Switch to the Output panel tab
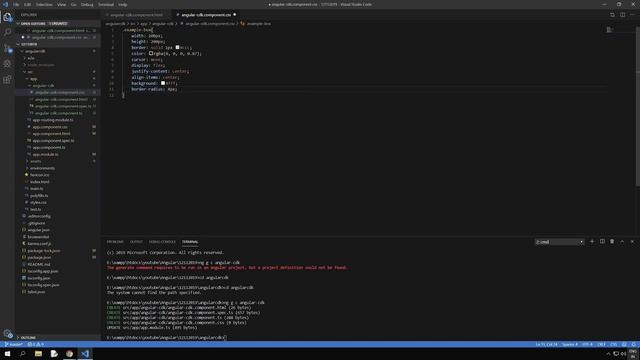 coord(136,242)
